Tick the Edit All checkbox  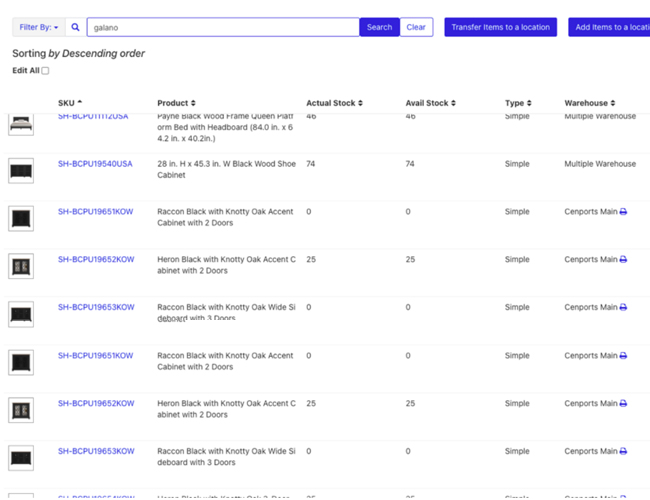(x=45, y=71)
